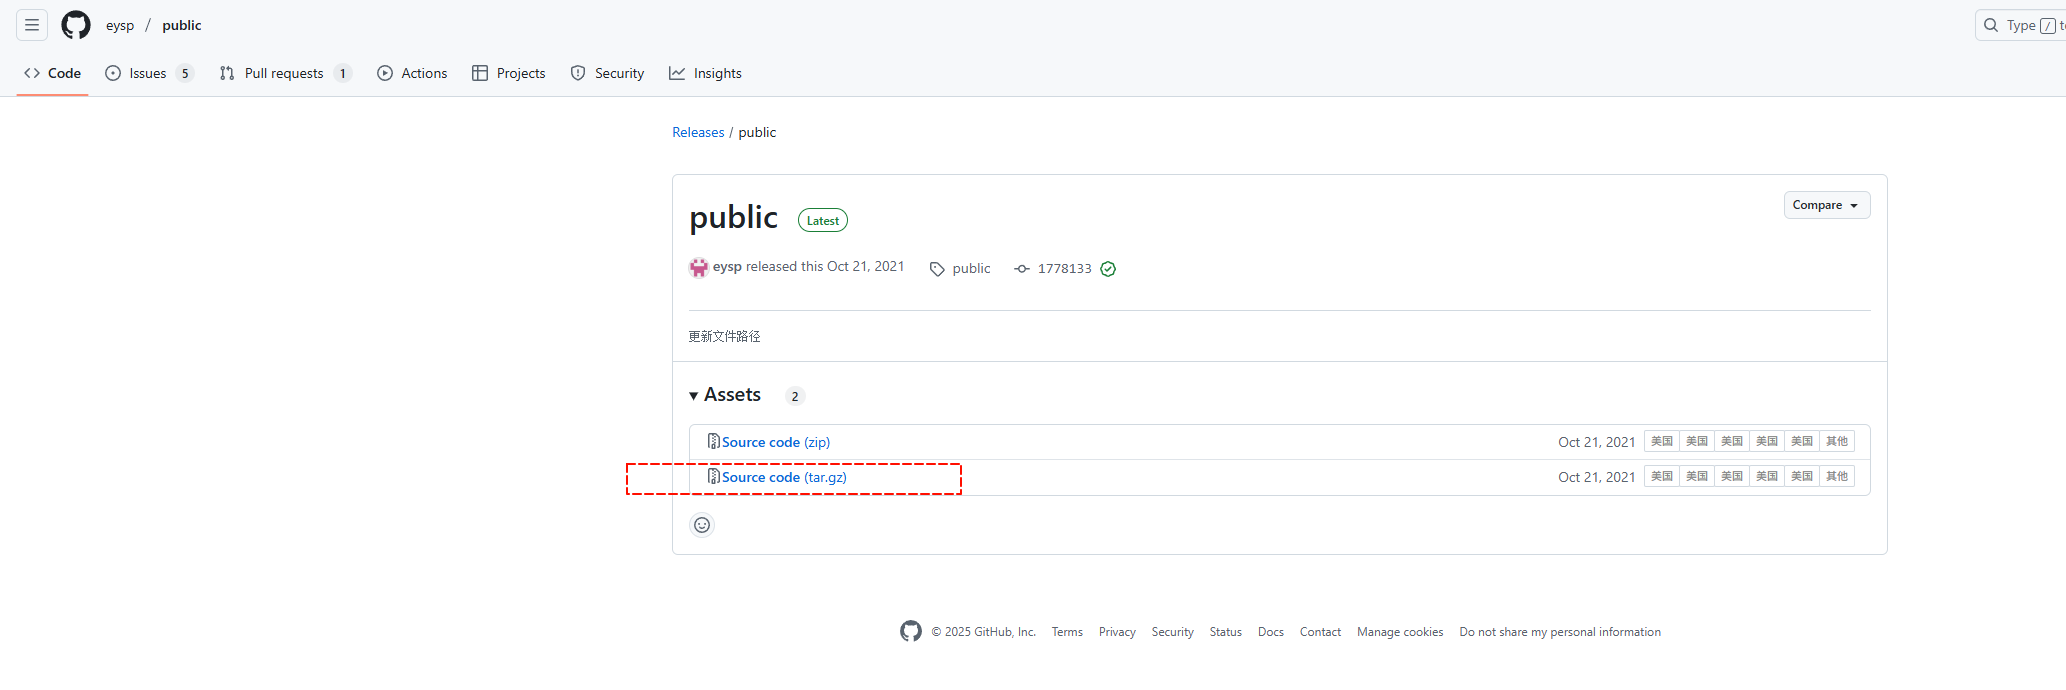Open the Projects tab
Image resolution: width=2066 pixels, height=690 pixels.
click(x=509, y=73)
